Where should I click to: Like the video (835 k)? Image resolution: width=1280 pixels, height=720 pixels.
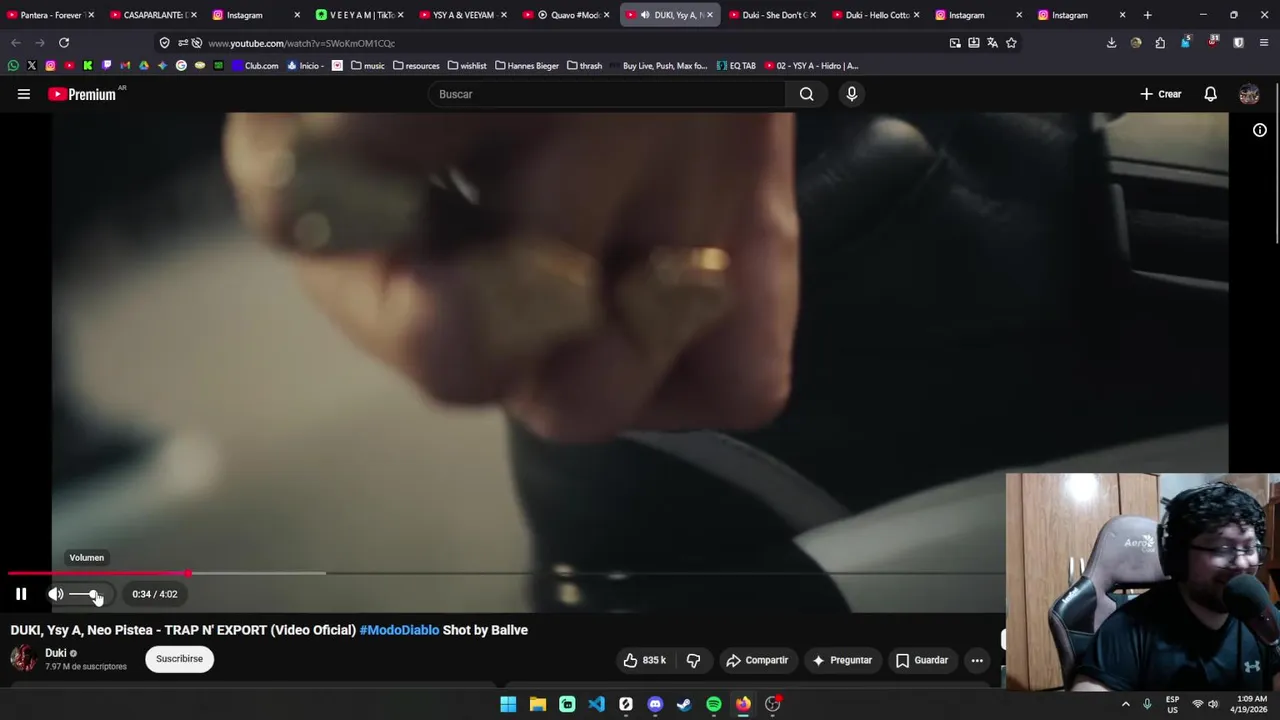[644, 660]
